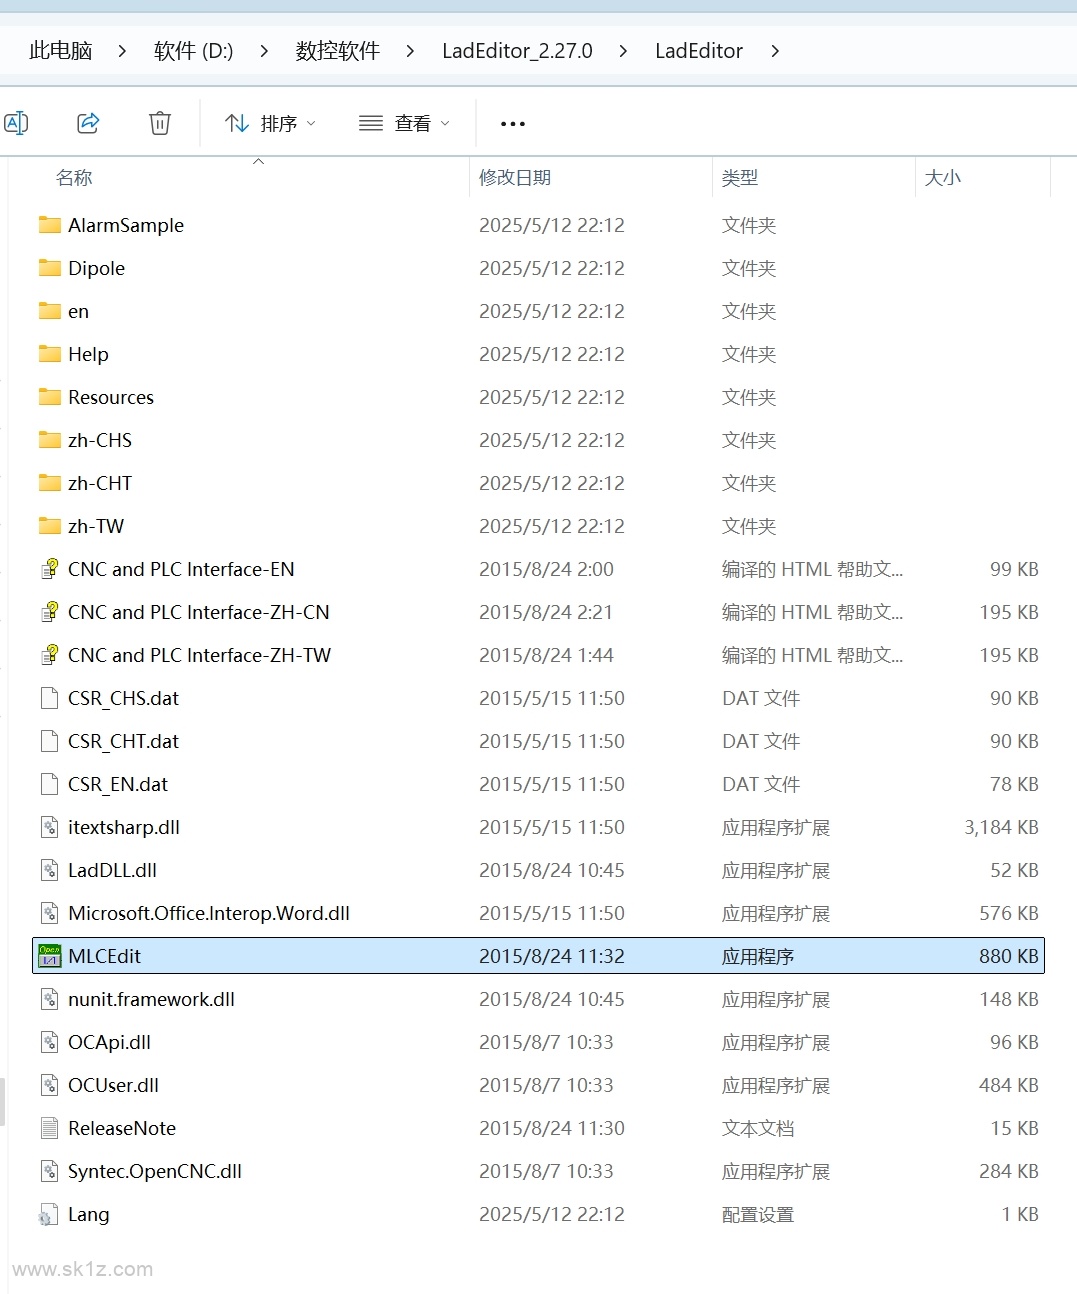Click the Share toolbar icon
The width and height of the screenshot is (1077, 1294).
pyautogui.click(x=88, y=123)
